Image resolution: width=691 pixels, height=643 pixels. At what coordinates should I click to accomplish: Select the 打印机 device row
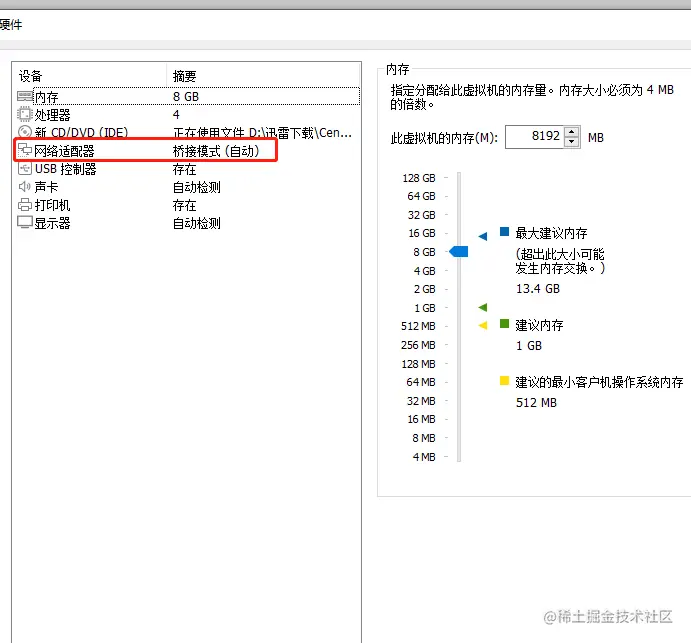[188, 205]
